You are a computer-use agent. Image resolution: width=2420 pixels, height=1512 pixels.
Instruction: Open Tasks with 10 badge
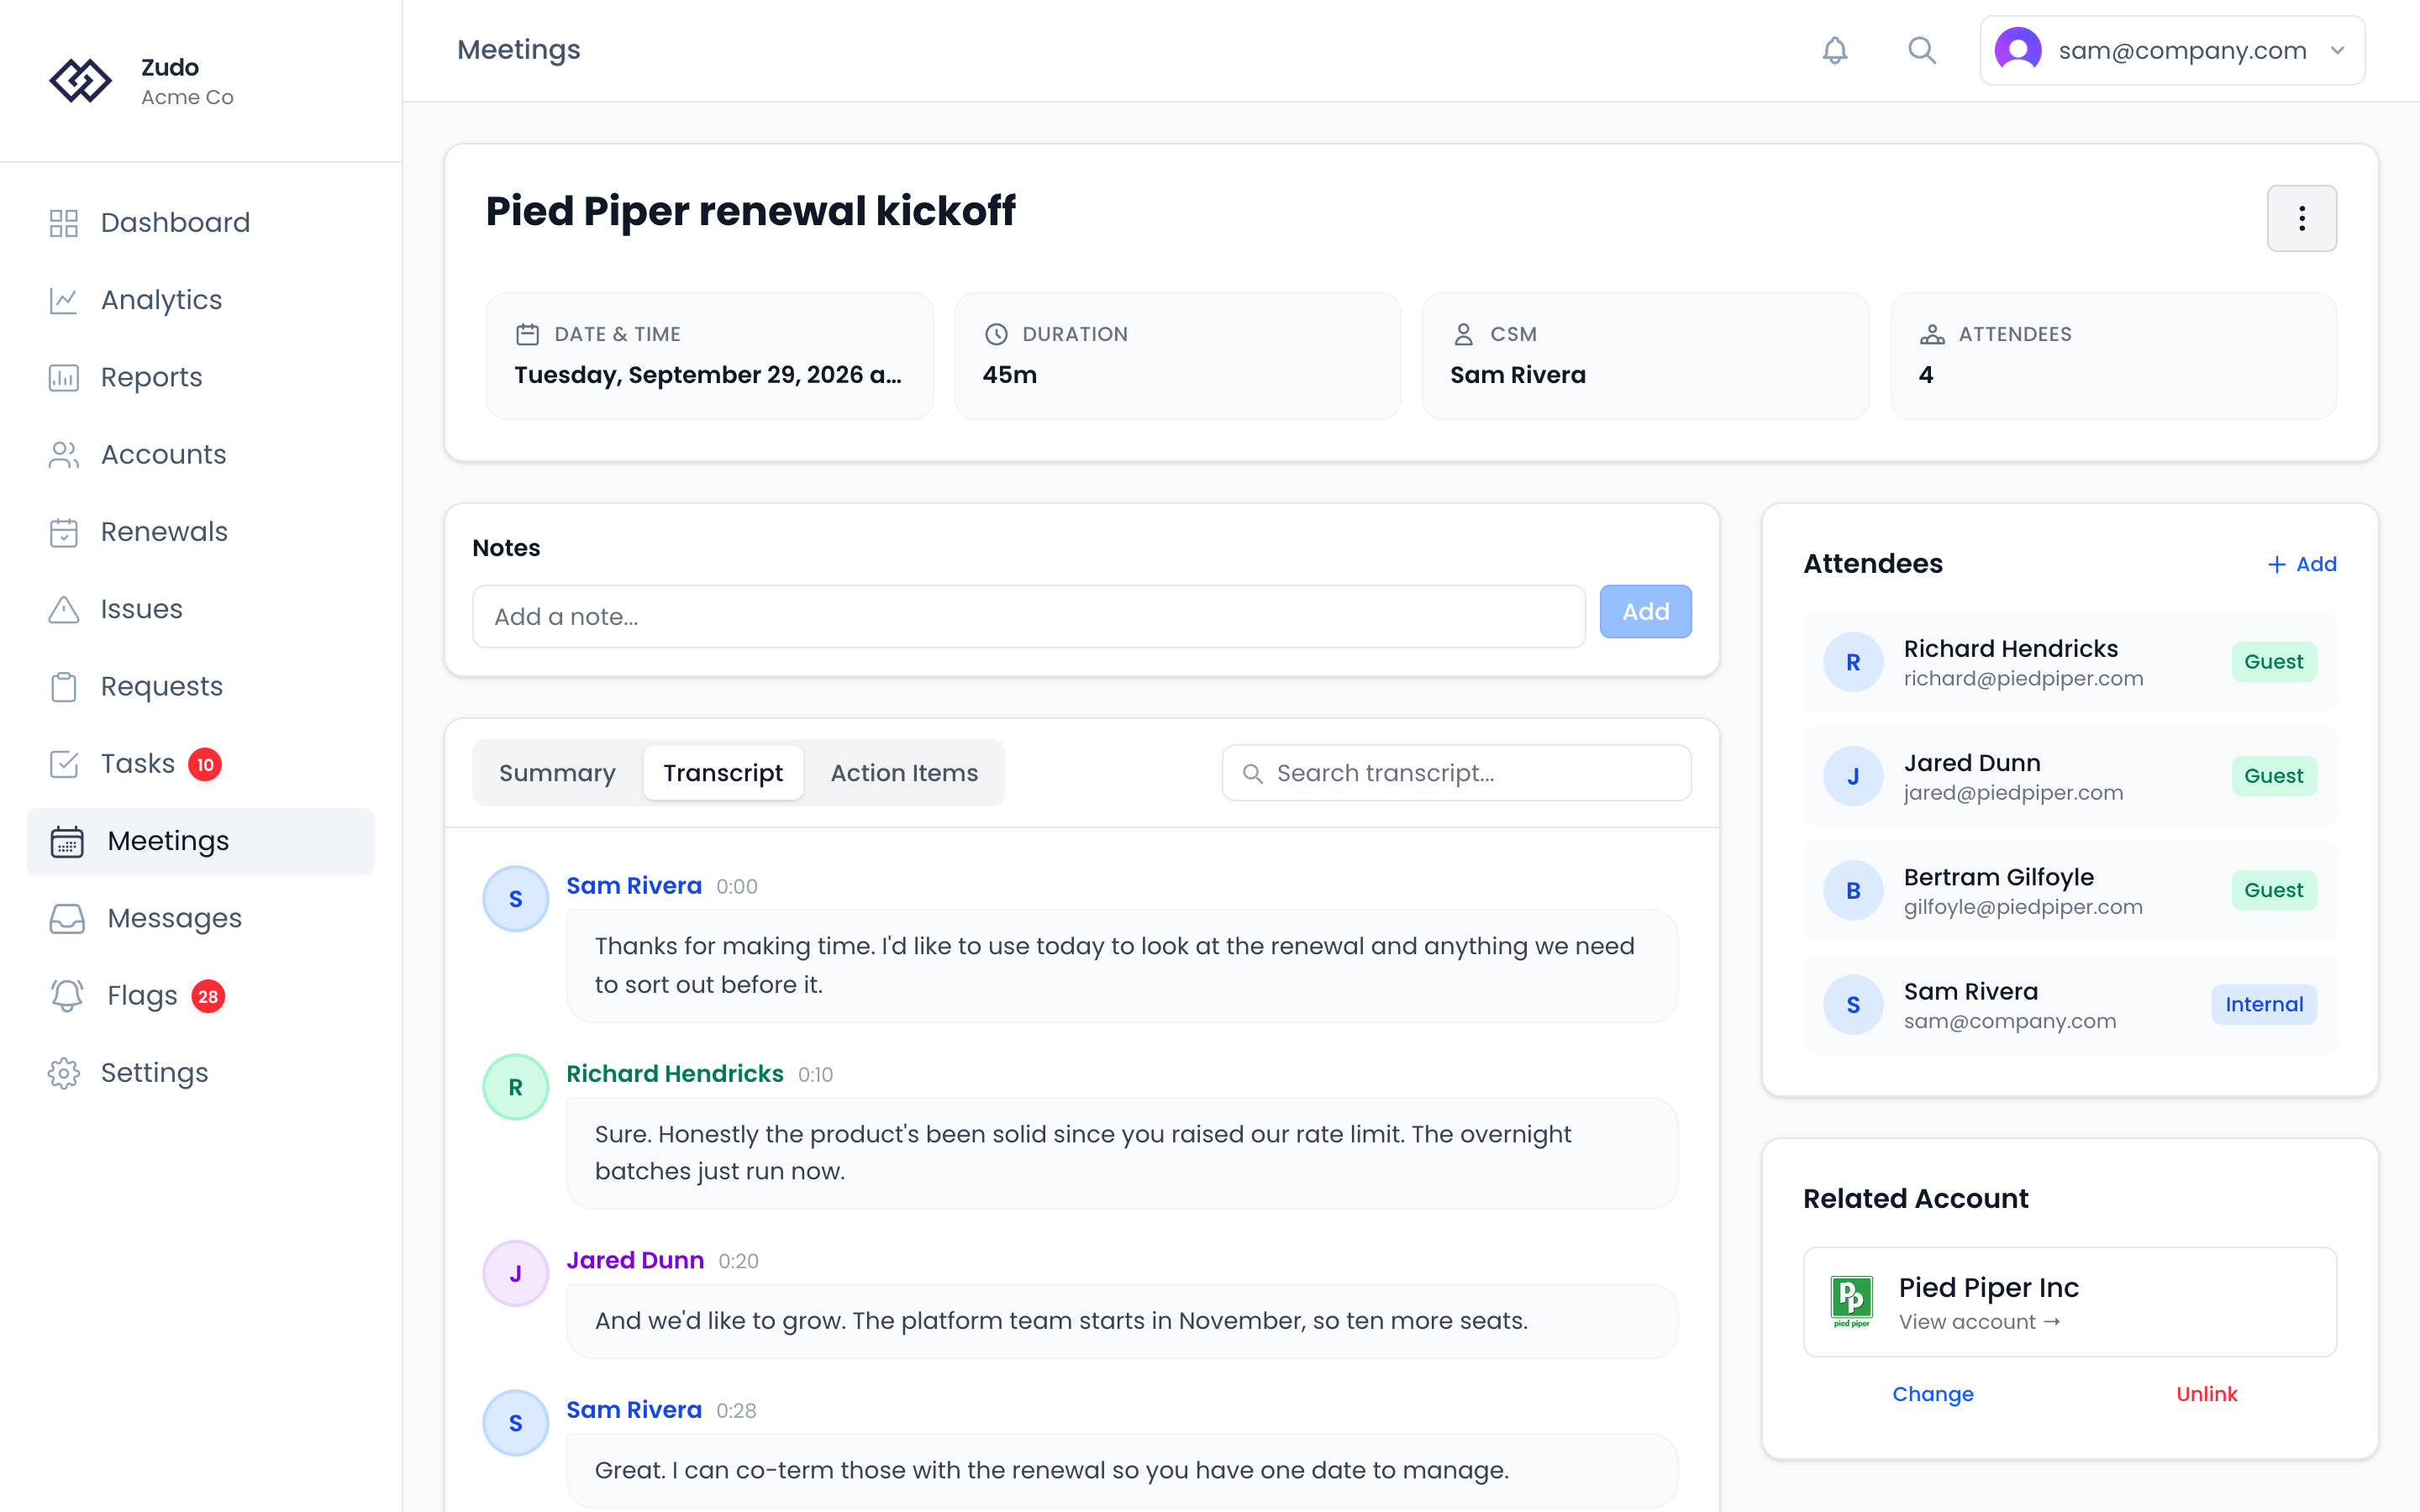pyautogui.click(x=200, y=764)
